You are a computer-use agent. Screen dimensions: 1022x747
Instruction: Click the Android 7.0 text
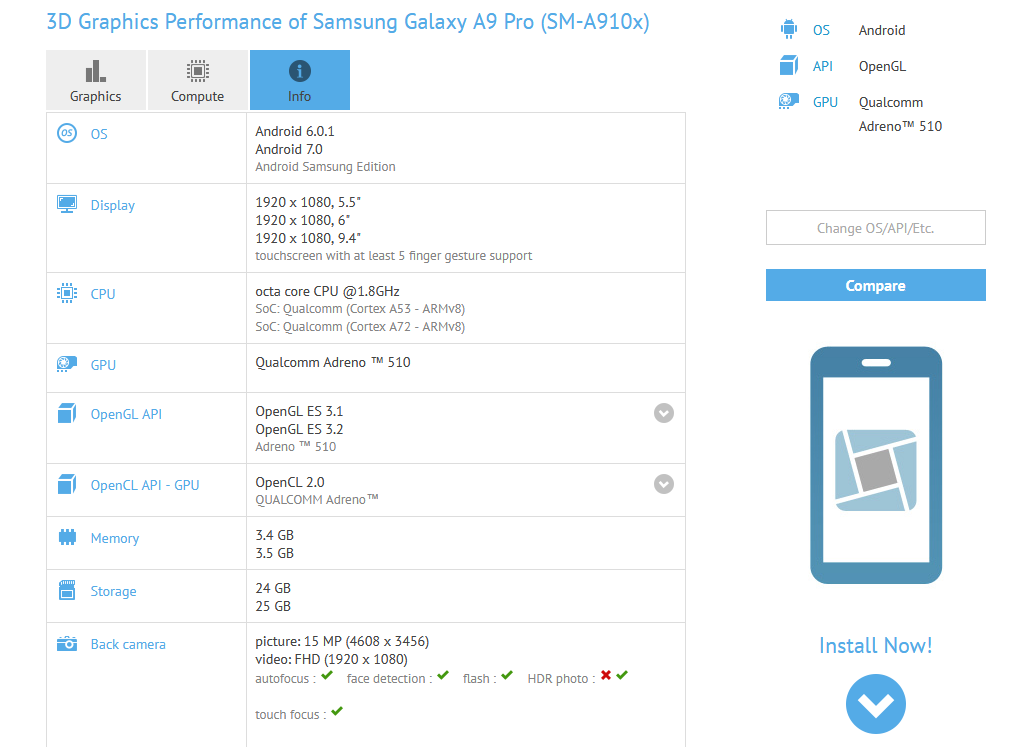[289, 149]
